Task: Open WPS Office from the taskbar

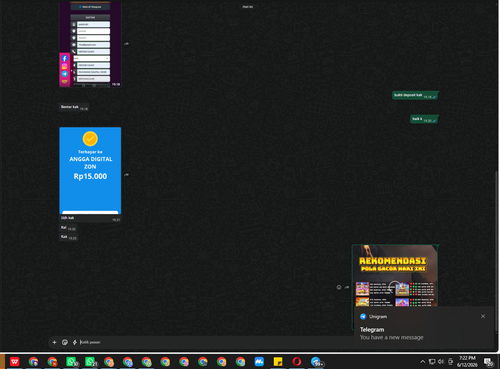Action: point(15,362)
